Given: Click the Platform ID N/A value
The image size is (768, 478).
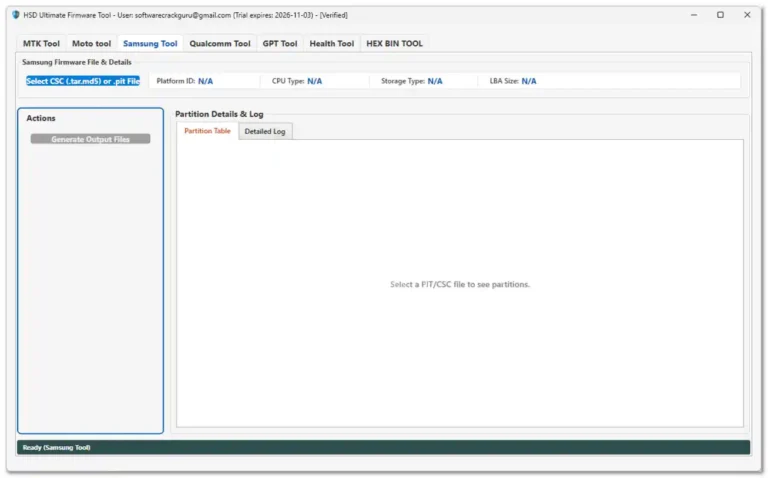Looking at the screenshot, I should pyautogui.click(x=205, y=81).
